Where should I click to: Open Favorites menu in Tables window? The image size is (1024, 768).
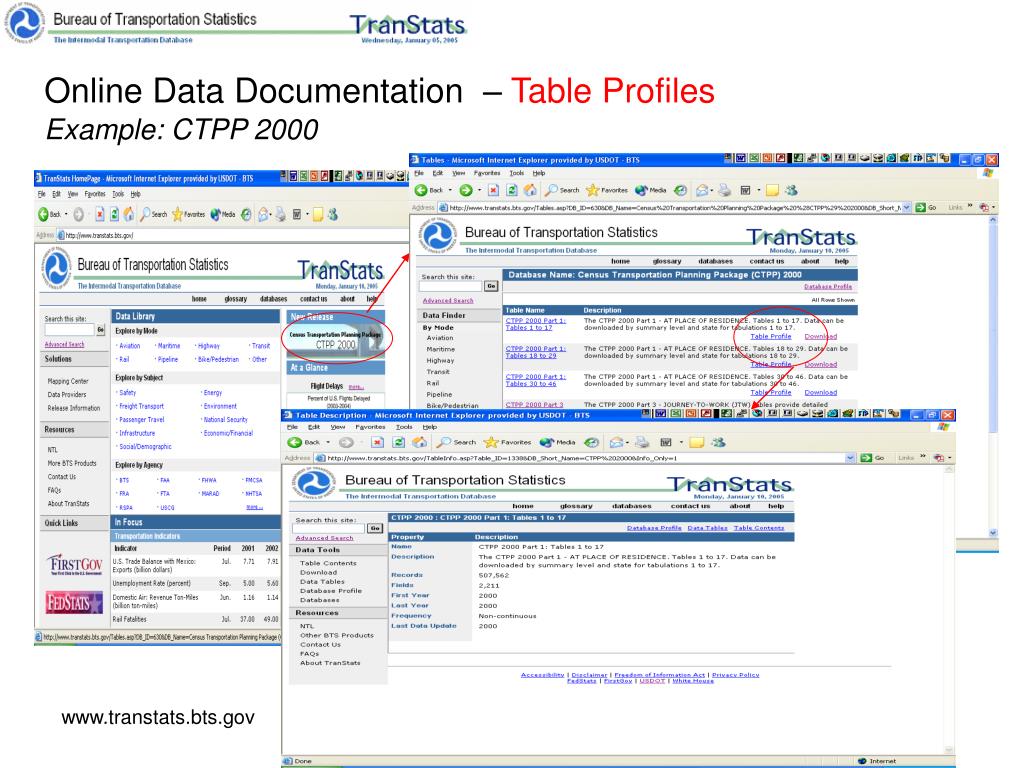coord(487,173)
